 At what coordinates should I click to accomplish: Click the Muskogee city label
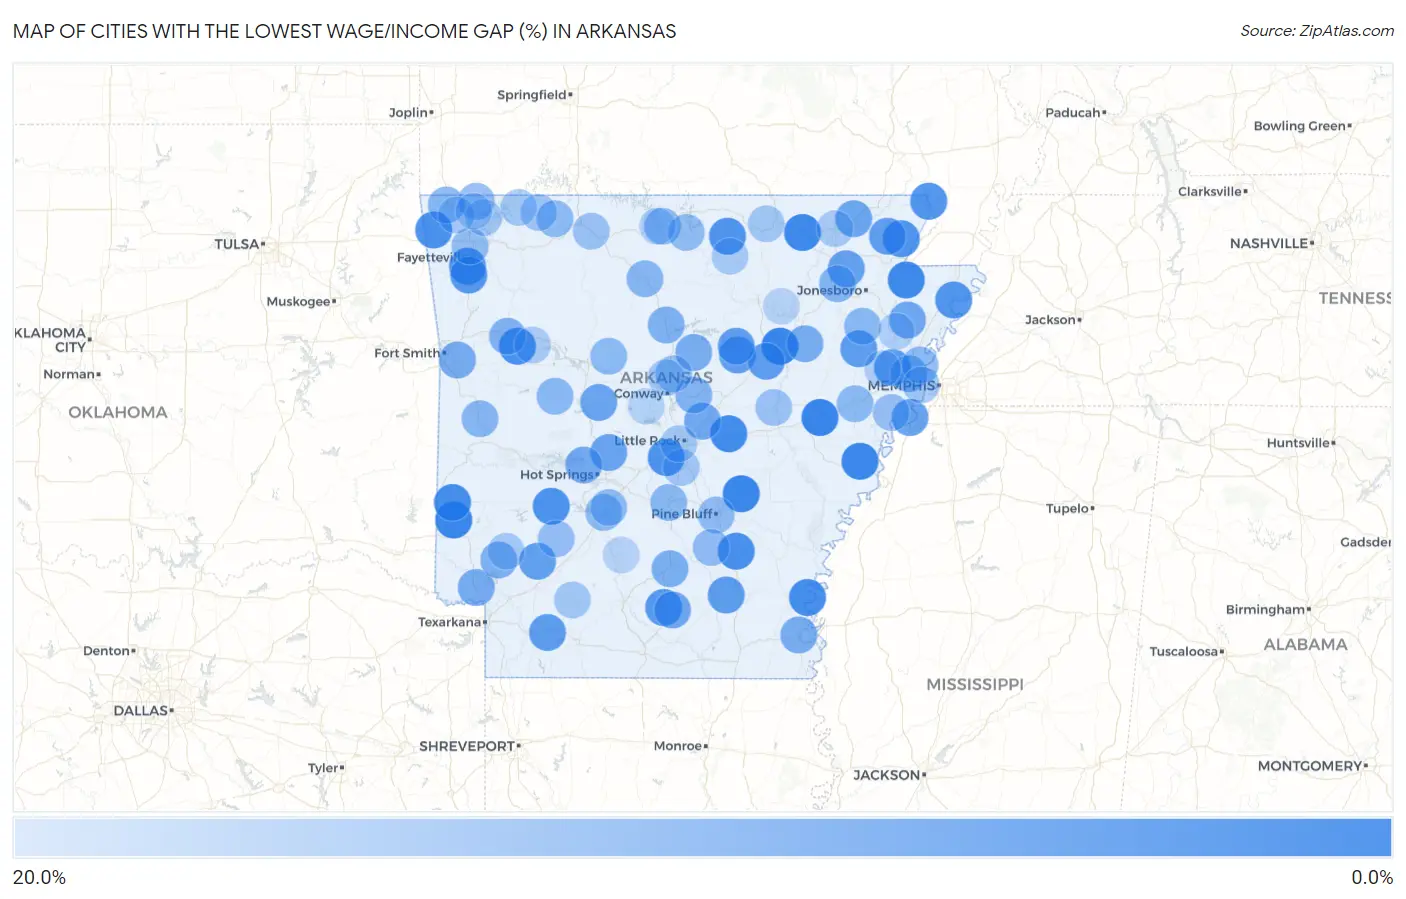[299, 302]
